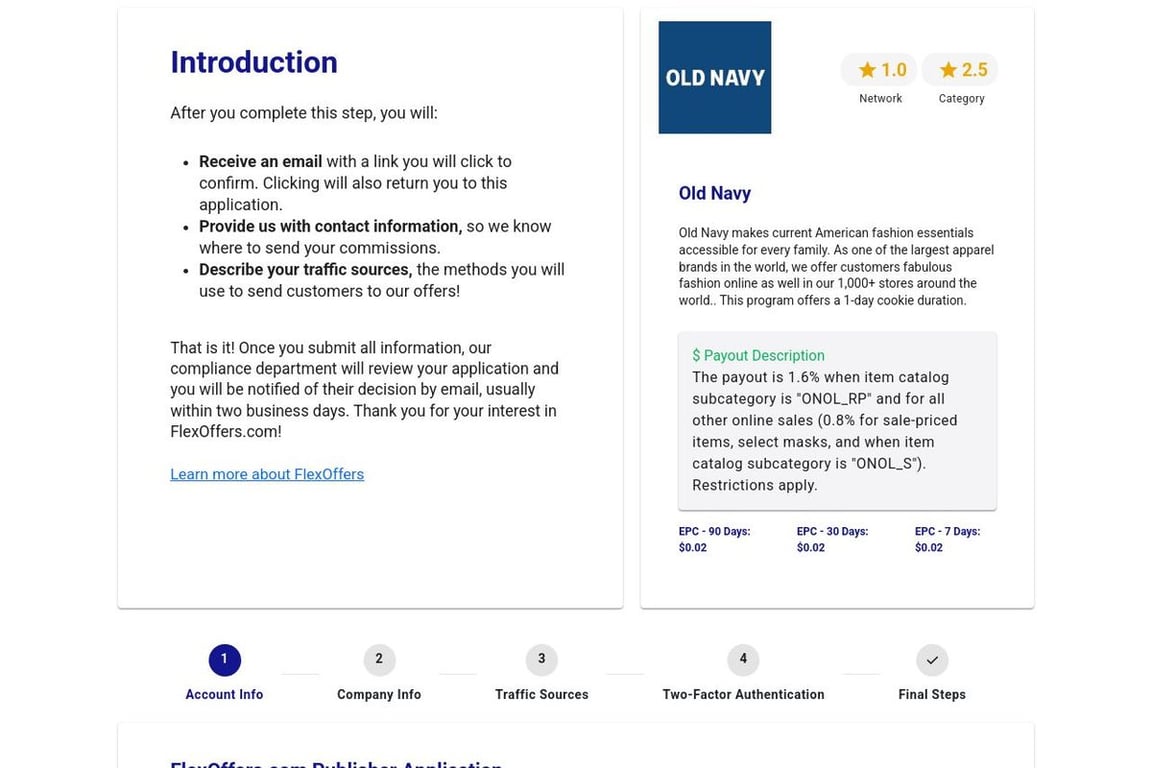This screenshot has width=1152, height=768.
Task: Click the Network label under rating
Action: (880, 98)
